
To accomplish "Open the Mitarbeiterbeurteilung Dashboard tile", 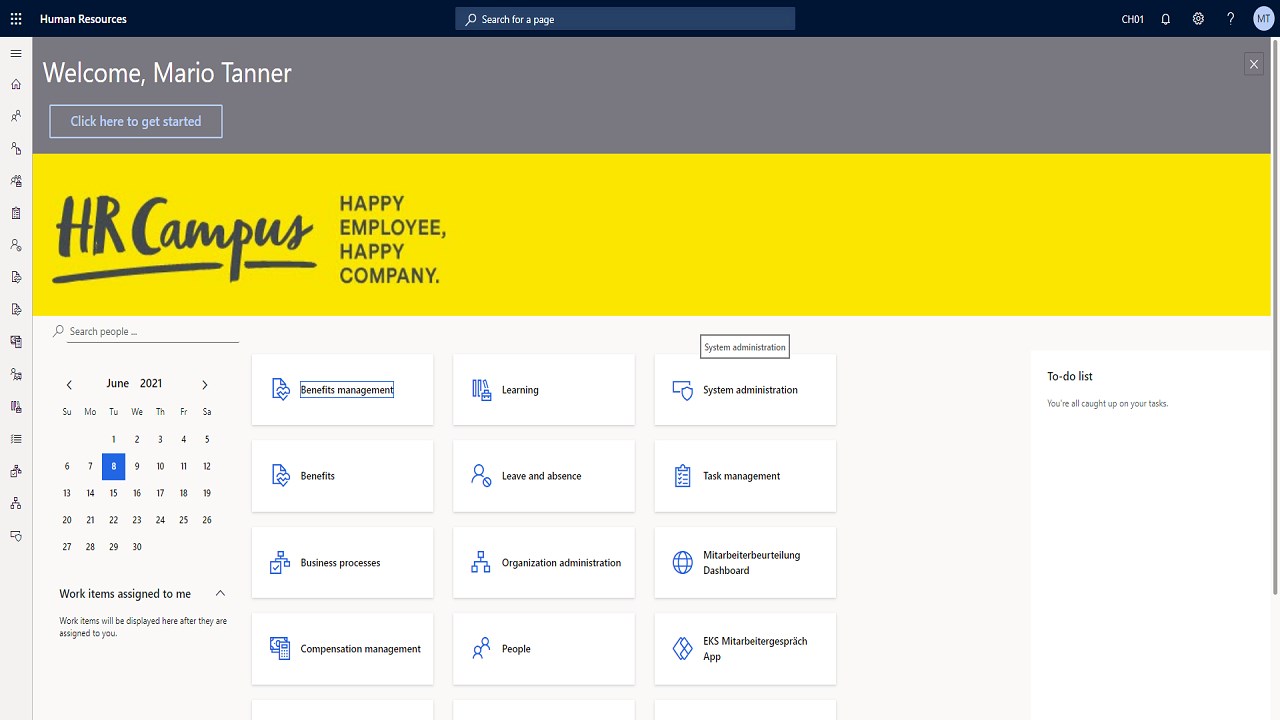I will pyautogui.click(x=745, y=563).
